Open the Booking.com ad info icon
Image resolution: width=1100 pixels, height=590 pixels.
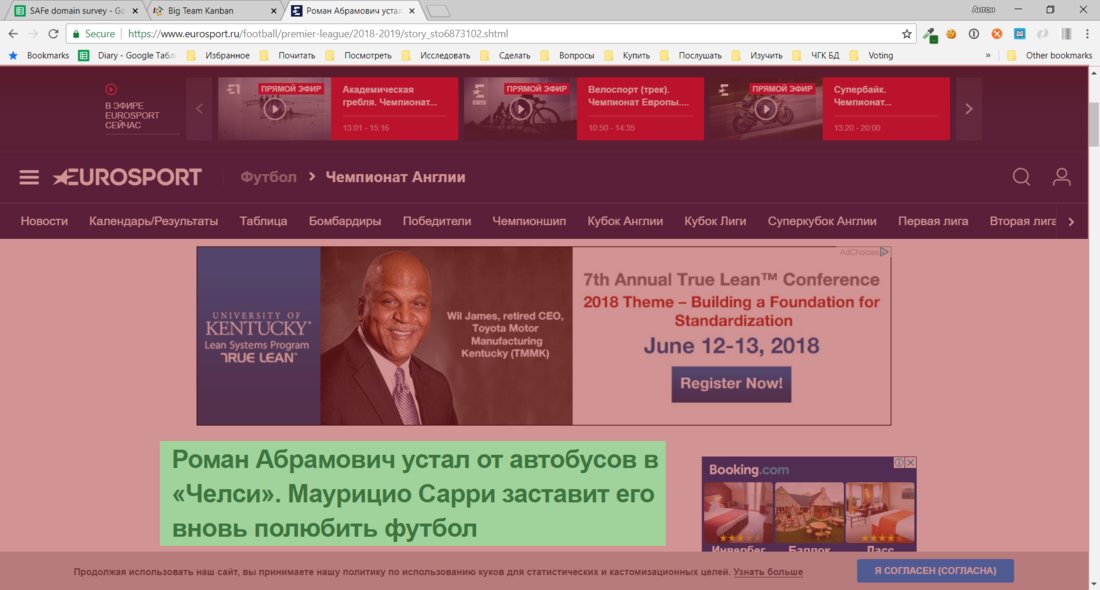tap(899, 462)
